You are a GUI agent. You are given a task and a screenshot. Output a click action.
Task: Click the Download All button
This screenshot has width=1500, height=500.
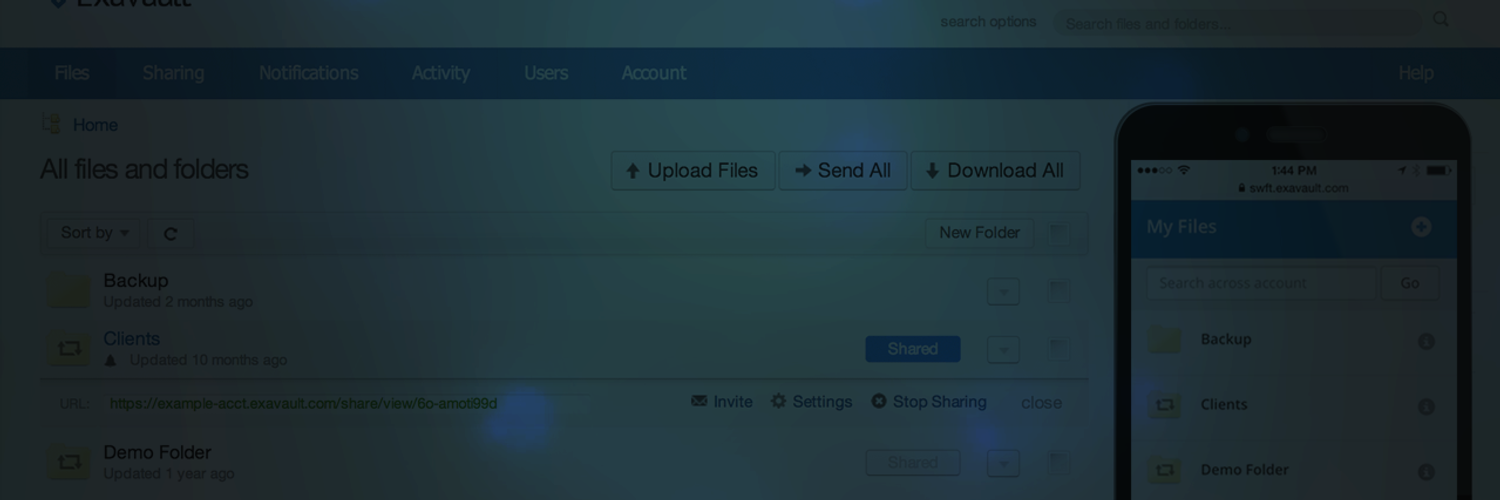[x=996, y=171]
